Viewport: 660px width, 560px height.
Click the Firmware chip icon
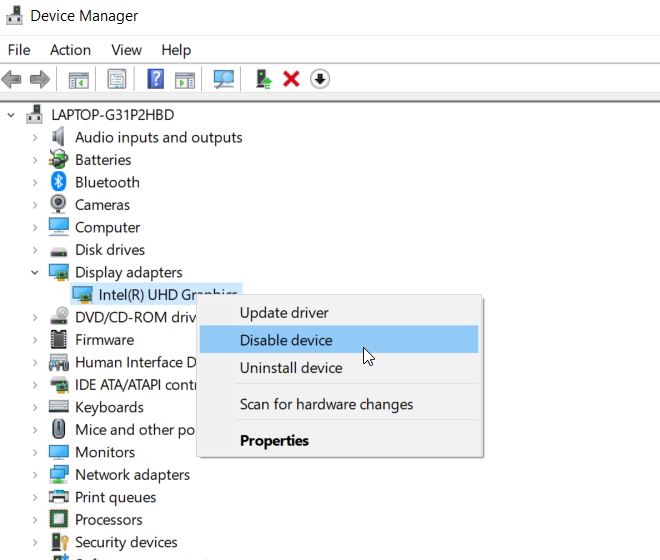(59, 339)
